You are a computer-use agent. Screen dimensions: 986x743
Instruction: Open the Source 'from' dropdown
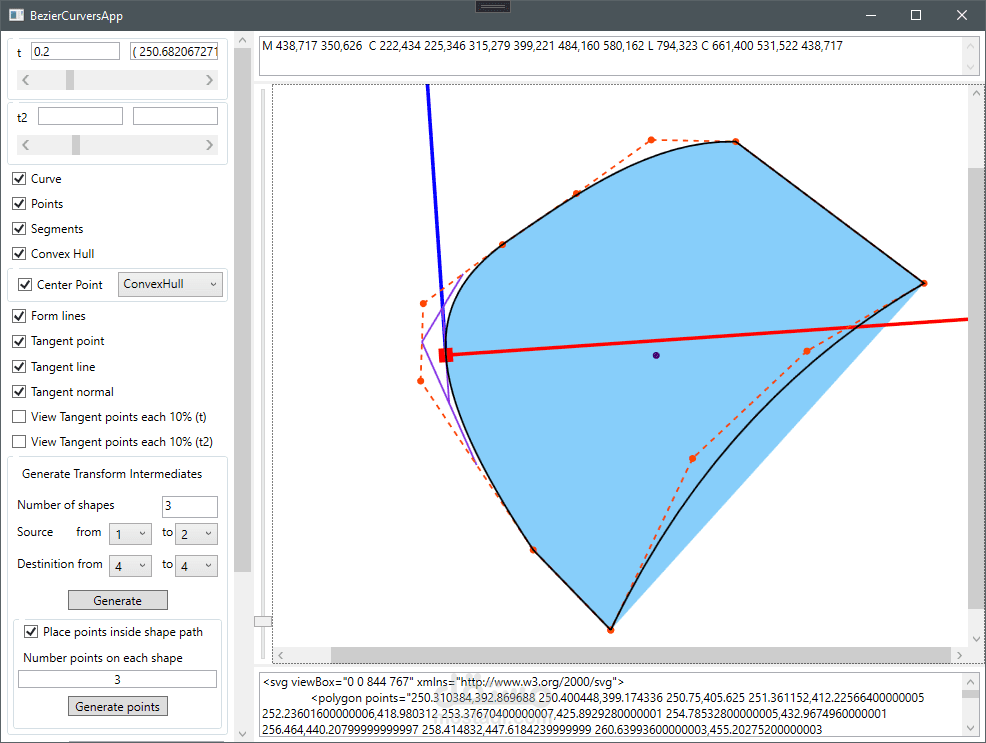129,533
